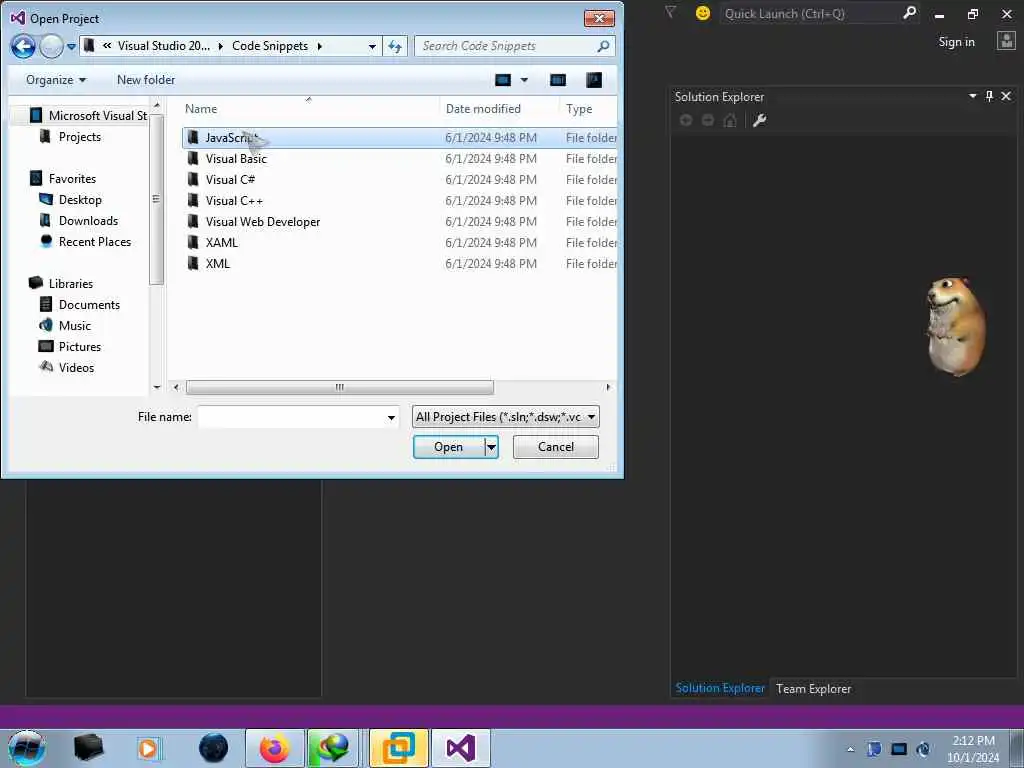Click the Visual Studio 20... breadcrumb segment

pyautogui.click(x=164, y=46)
